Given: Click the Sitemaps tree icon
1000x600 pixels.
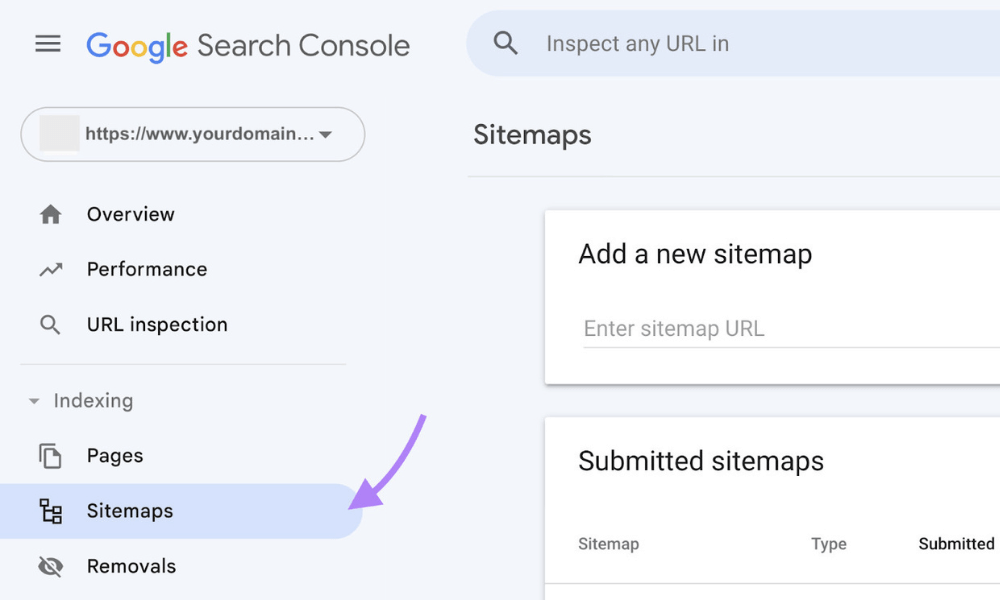Looking at the screenshot, I should [50, 511].
